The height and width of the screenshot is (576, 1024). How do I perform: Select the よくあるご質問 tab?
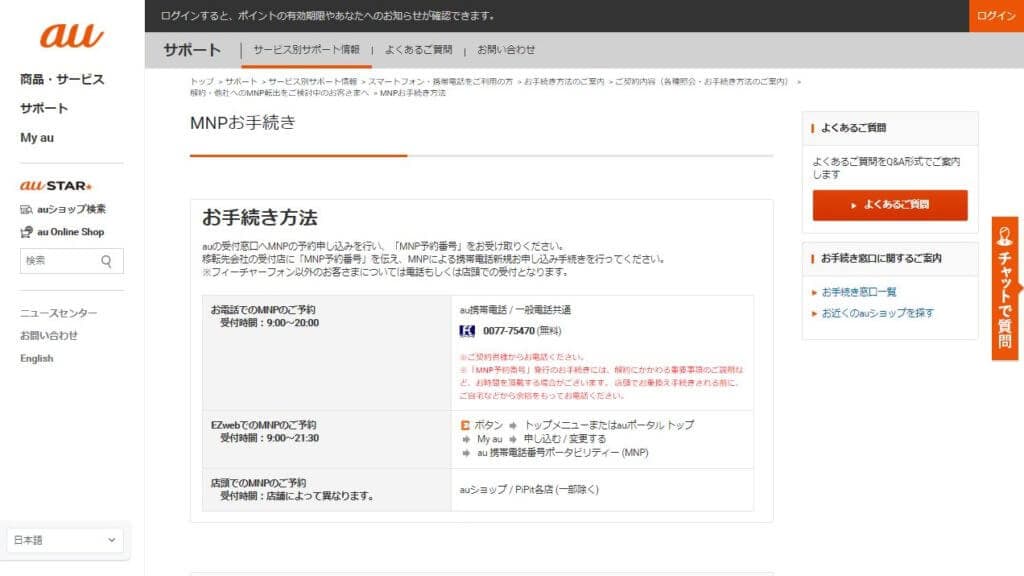418,50
